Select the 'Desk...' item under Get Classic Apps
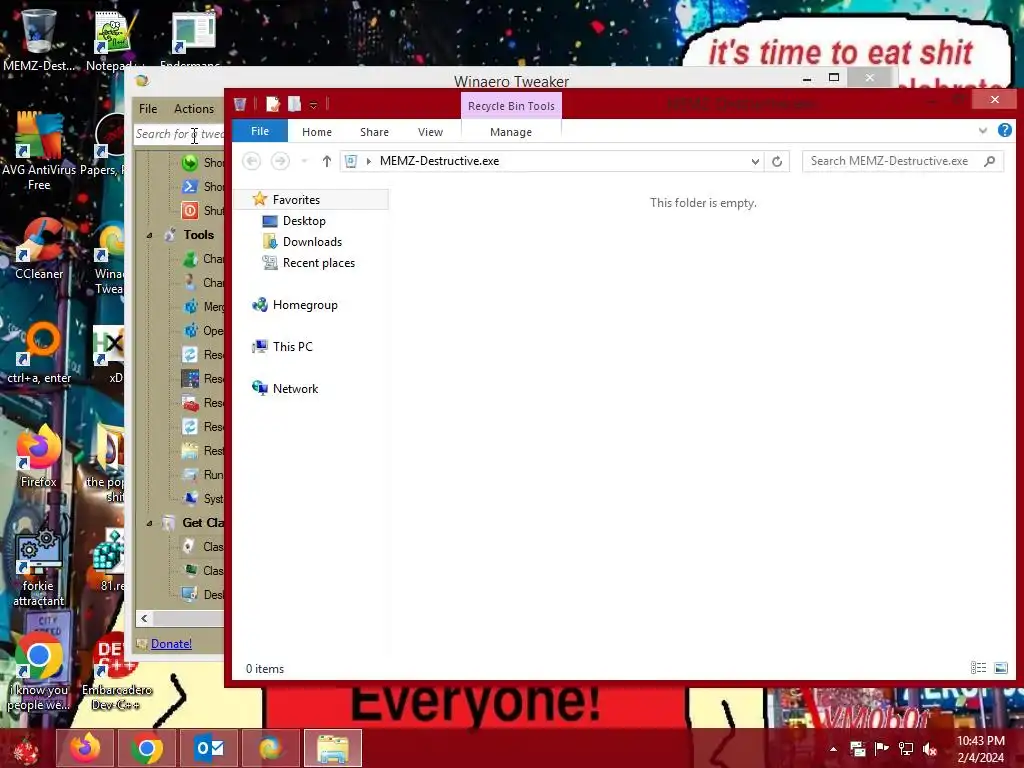The image size is (1024, 768). [x=202, y=595]
